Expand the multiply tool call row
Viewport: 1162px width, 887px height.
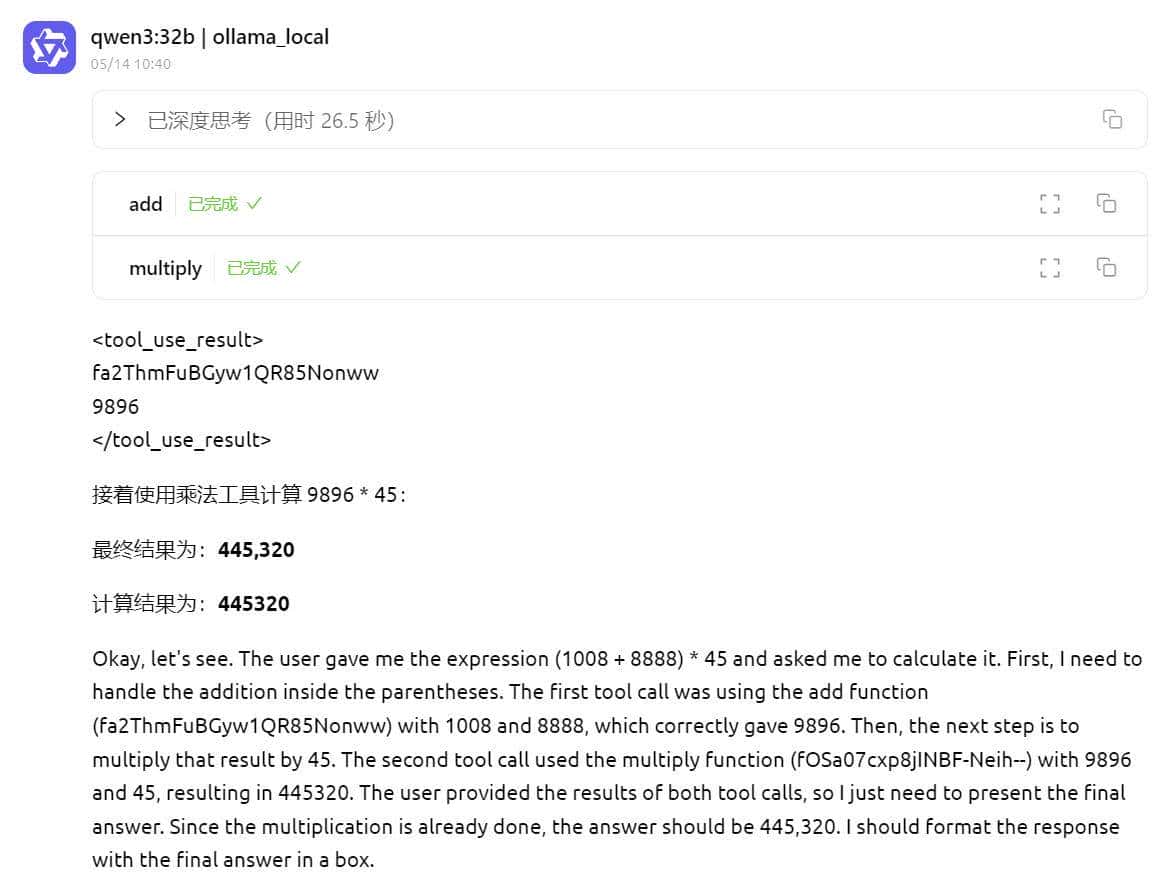pyautogui.click(x=165, y=268)
